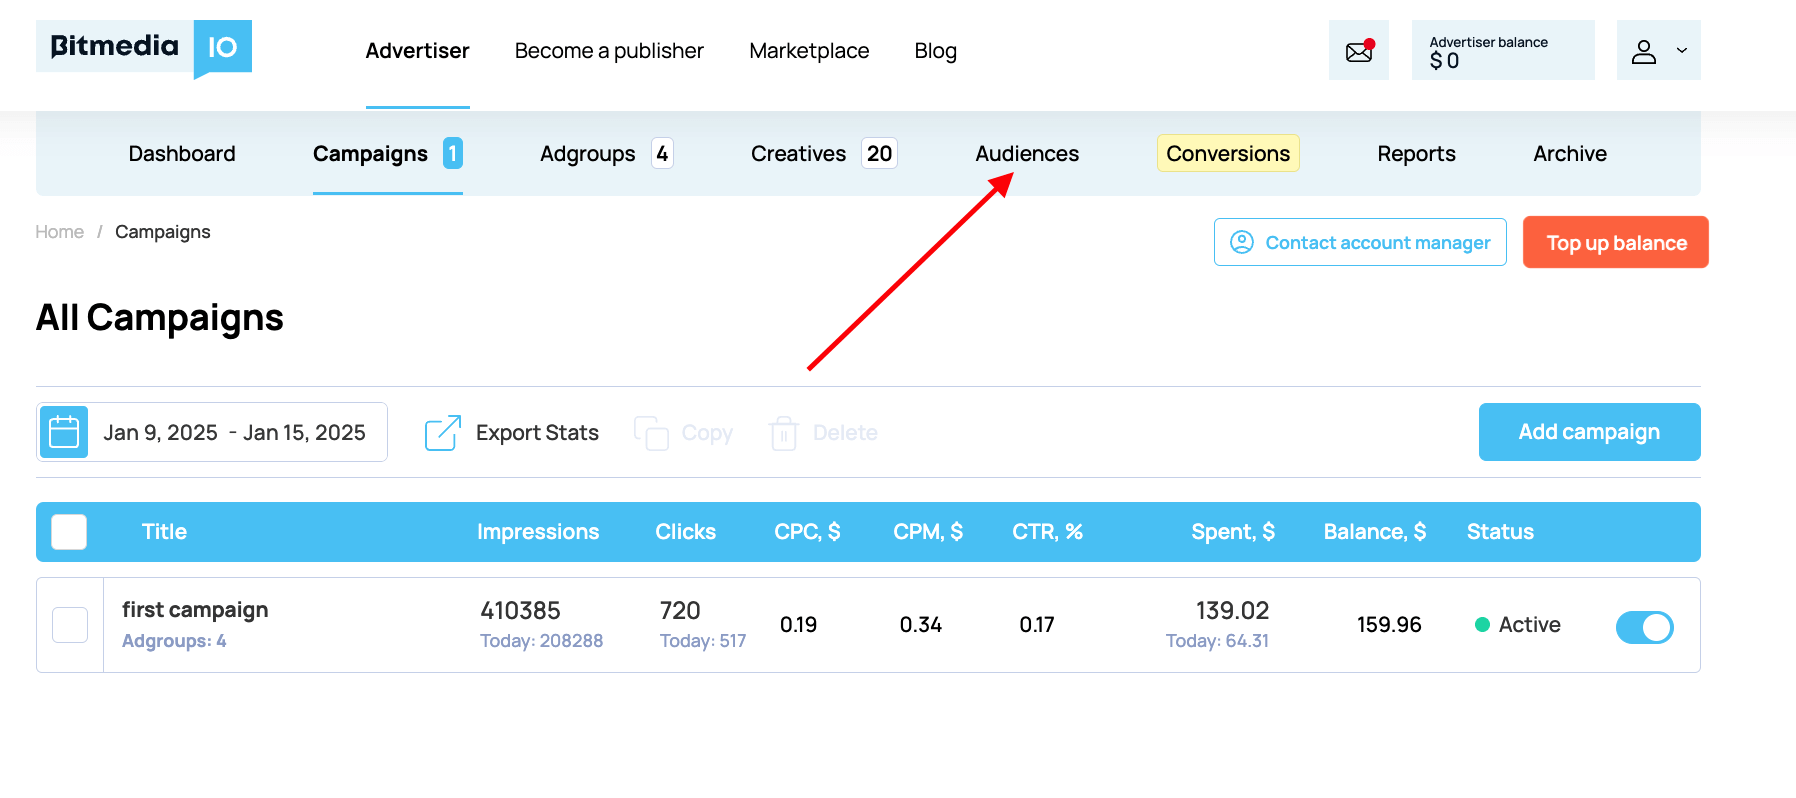Check the first campaign row checkbox
This screenshot has height=798, width=1796.
tap(70, 625)
